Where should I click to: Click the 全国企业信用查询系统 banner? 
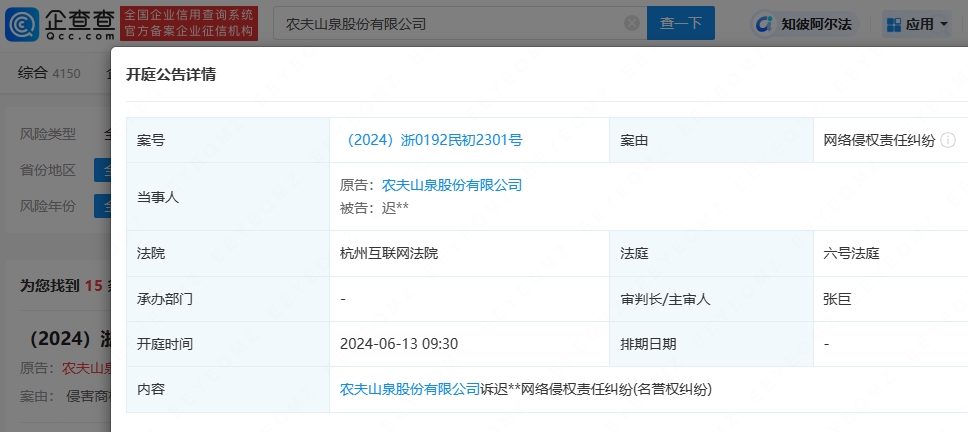[x=189, y=23]
